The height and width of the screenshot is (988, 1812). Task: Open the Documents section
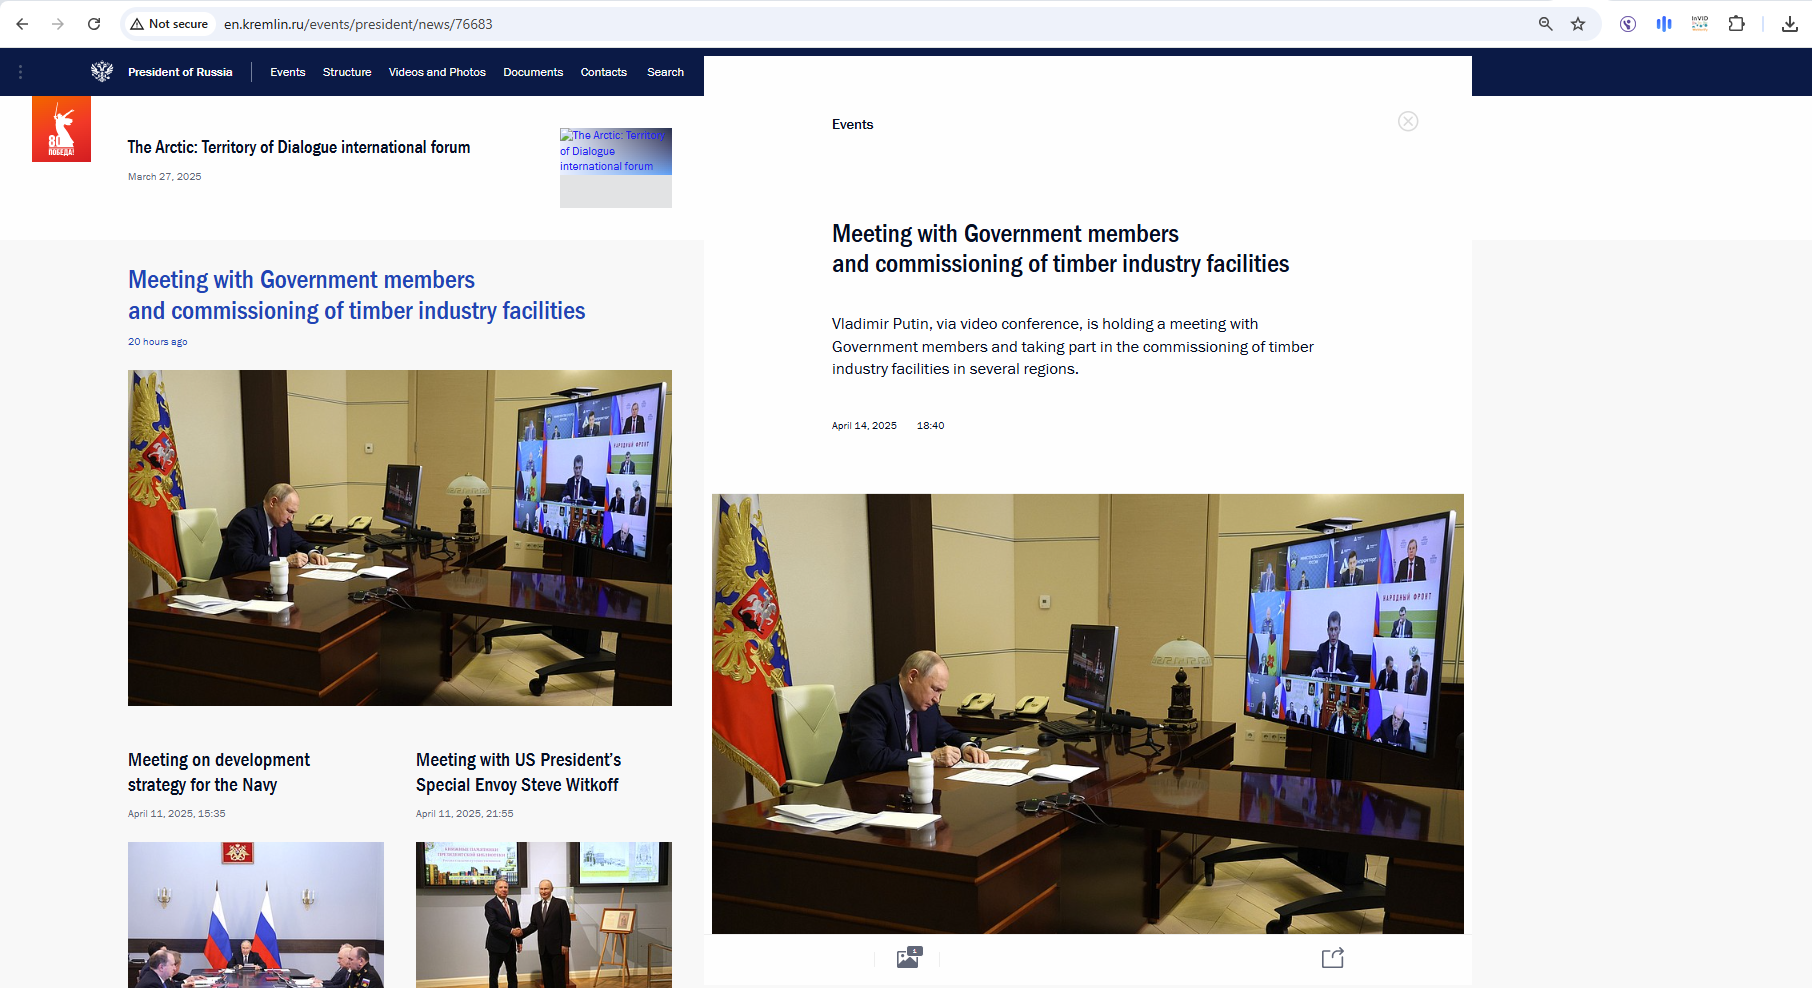point(533,72)
